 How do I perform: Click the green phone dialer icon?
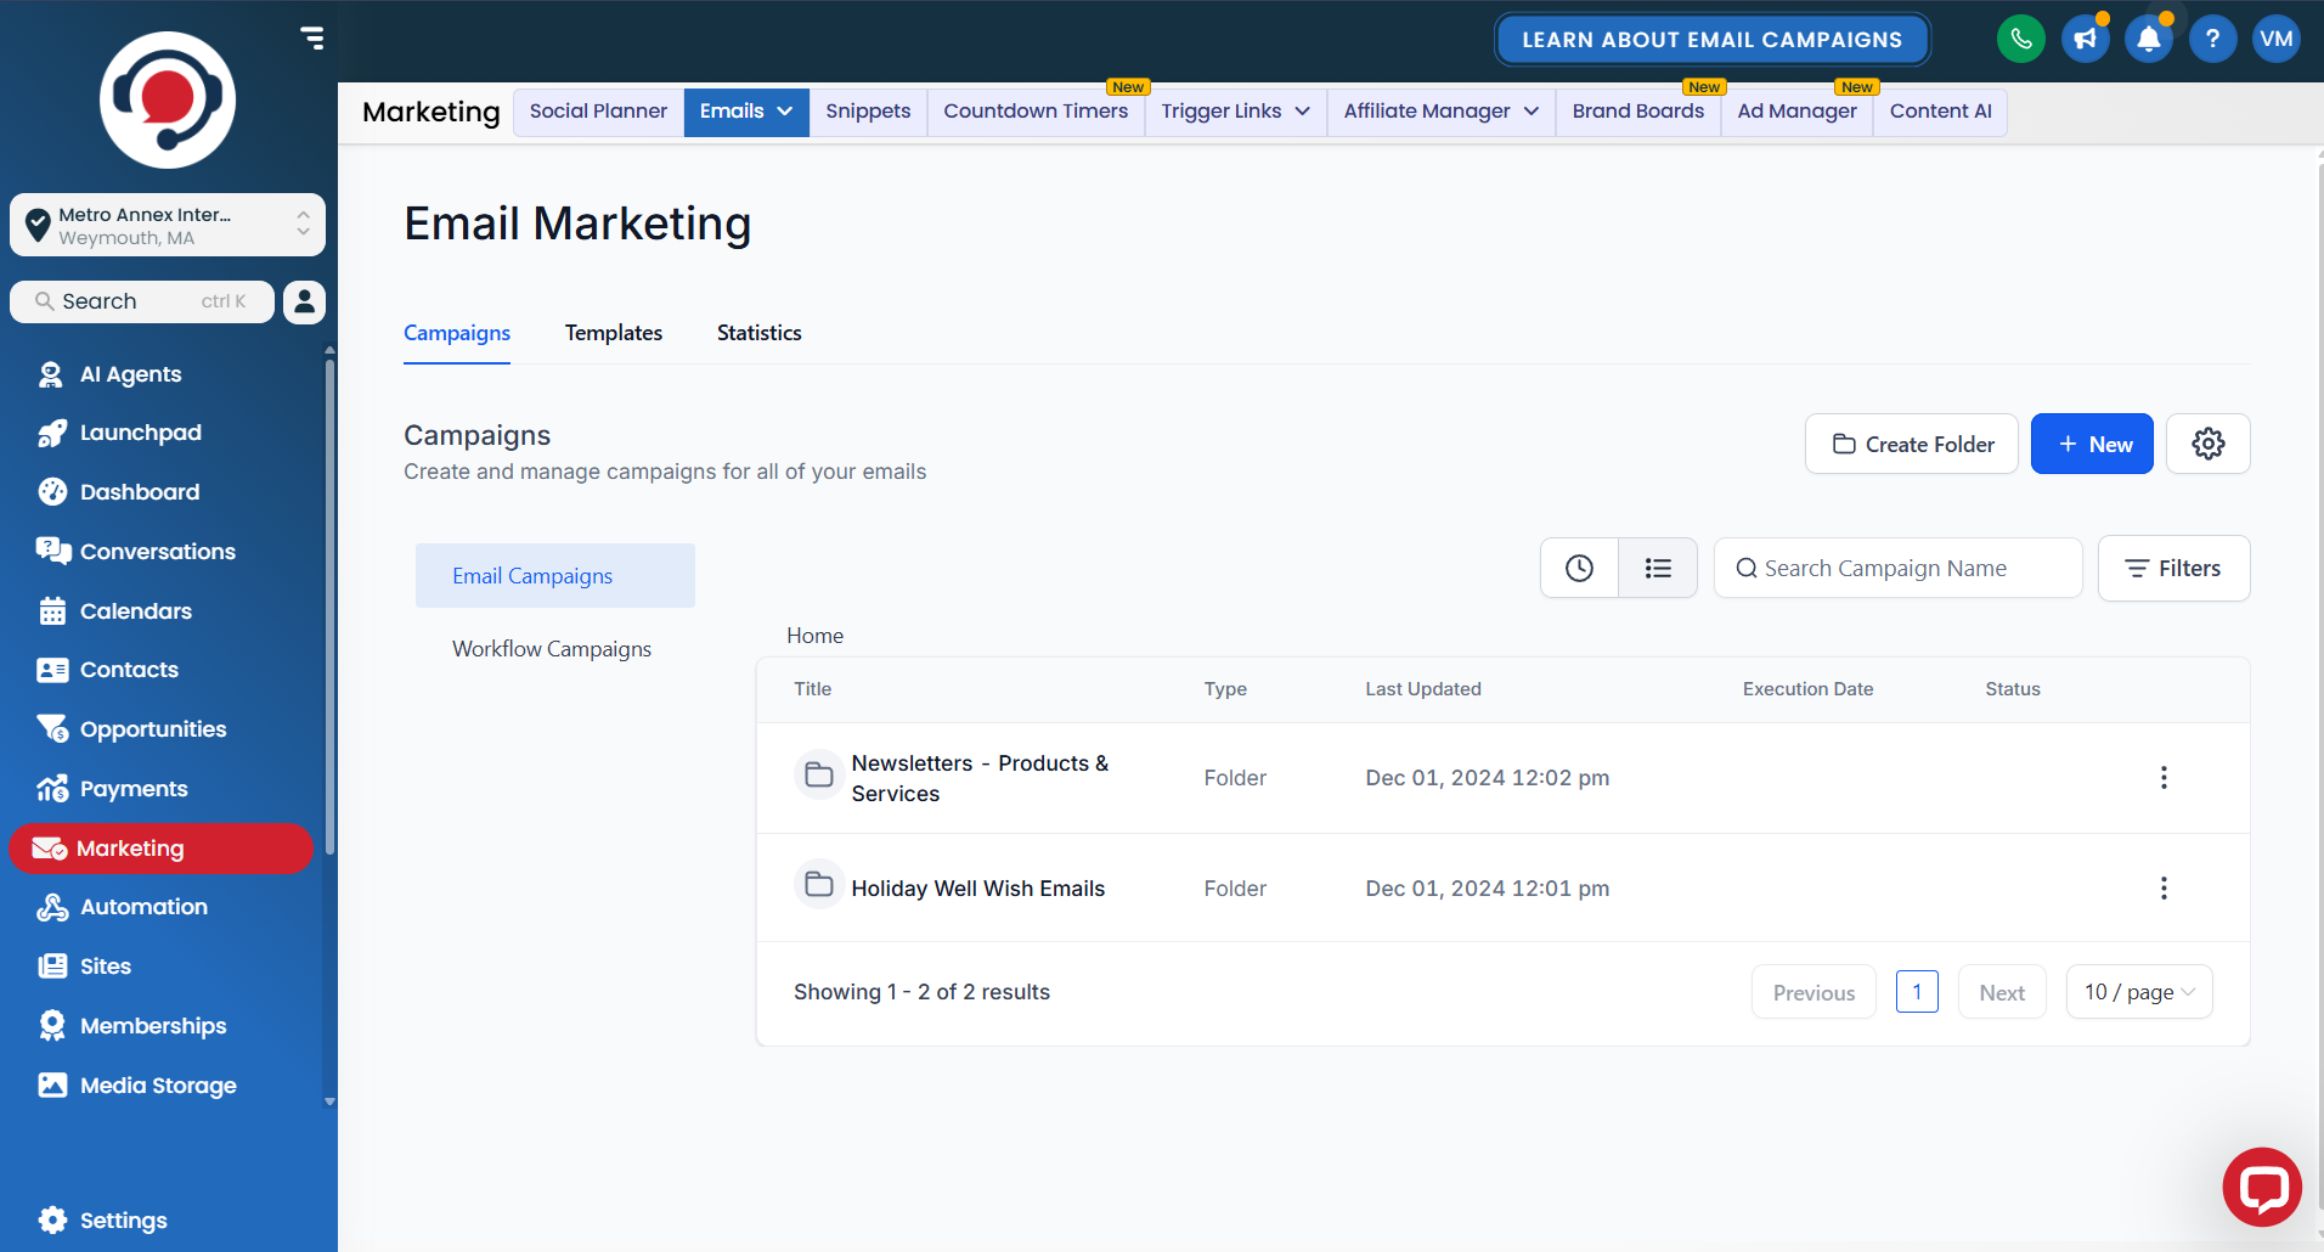(x=2021, y=40)
